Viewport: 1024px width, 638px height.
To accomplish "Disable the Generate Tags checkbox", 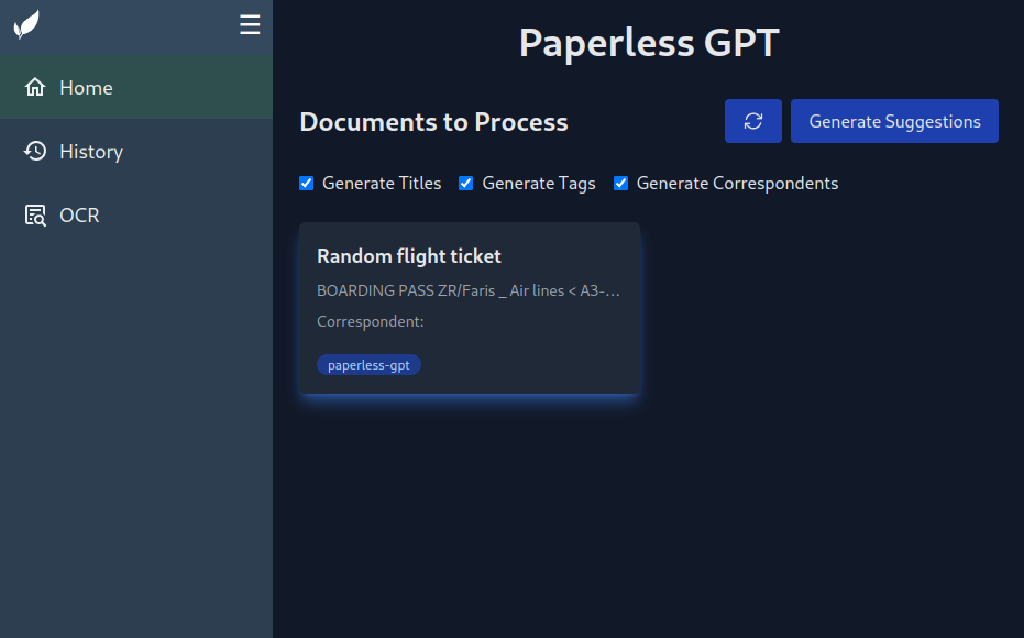I will 466,183.
